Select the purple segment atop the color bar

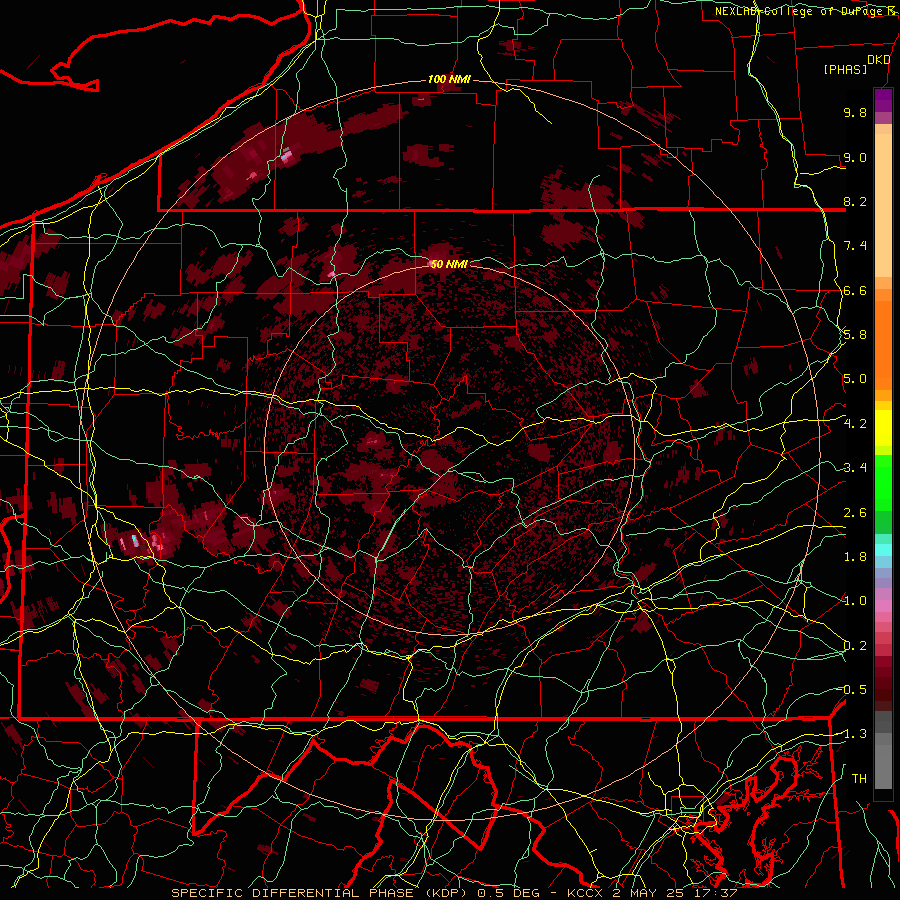[x=883, y=100]
